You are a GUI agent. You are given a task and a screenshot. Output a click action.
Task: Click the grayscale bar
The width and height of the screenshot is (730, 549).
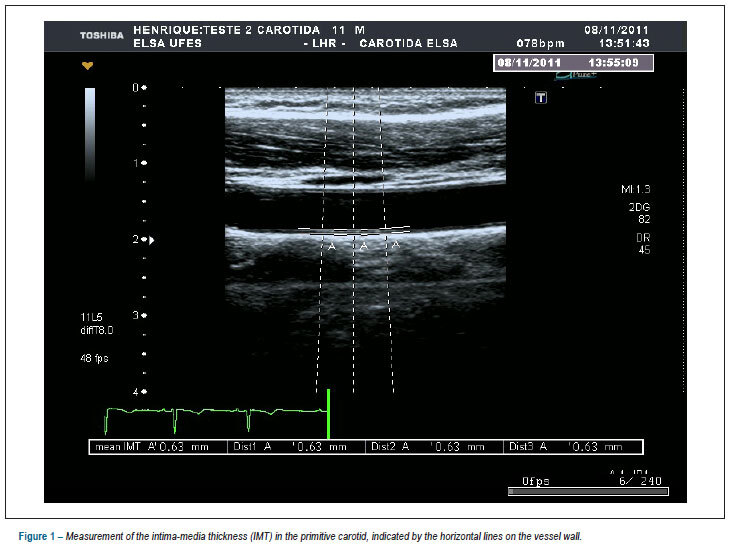coord(90,134)
